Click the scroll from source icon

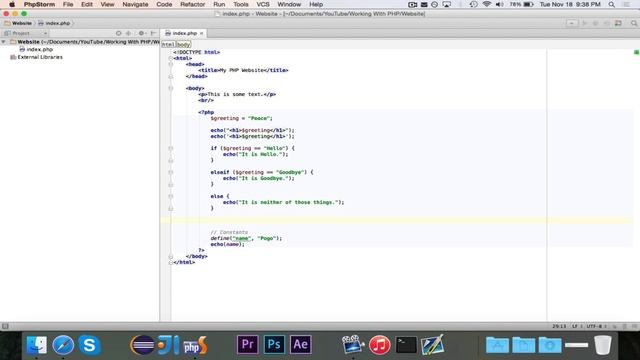pos(118,33)
